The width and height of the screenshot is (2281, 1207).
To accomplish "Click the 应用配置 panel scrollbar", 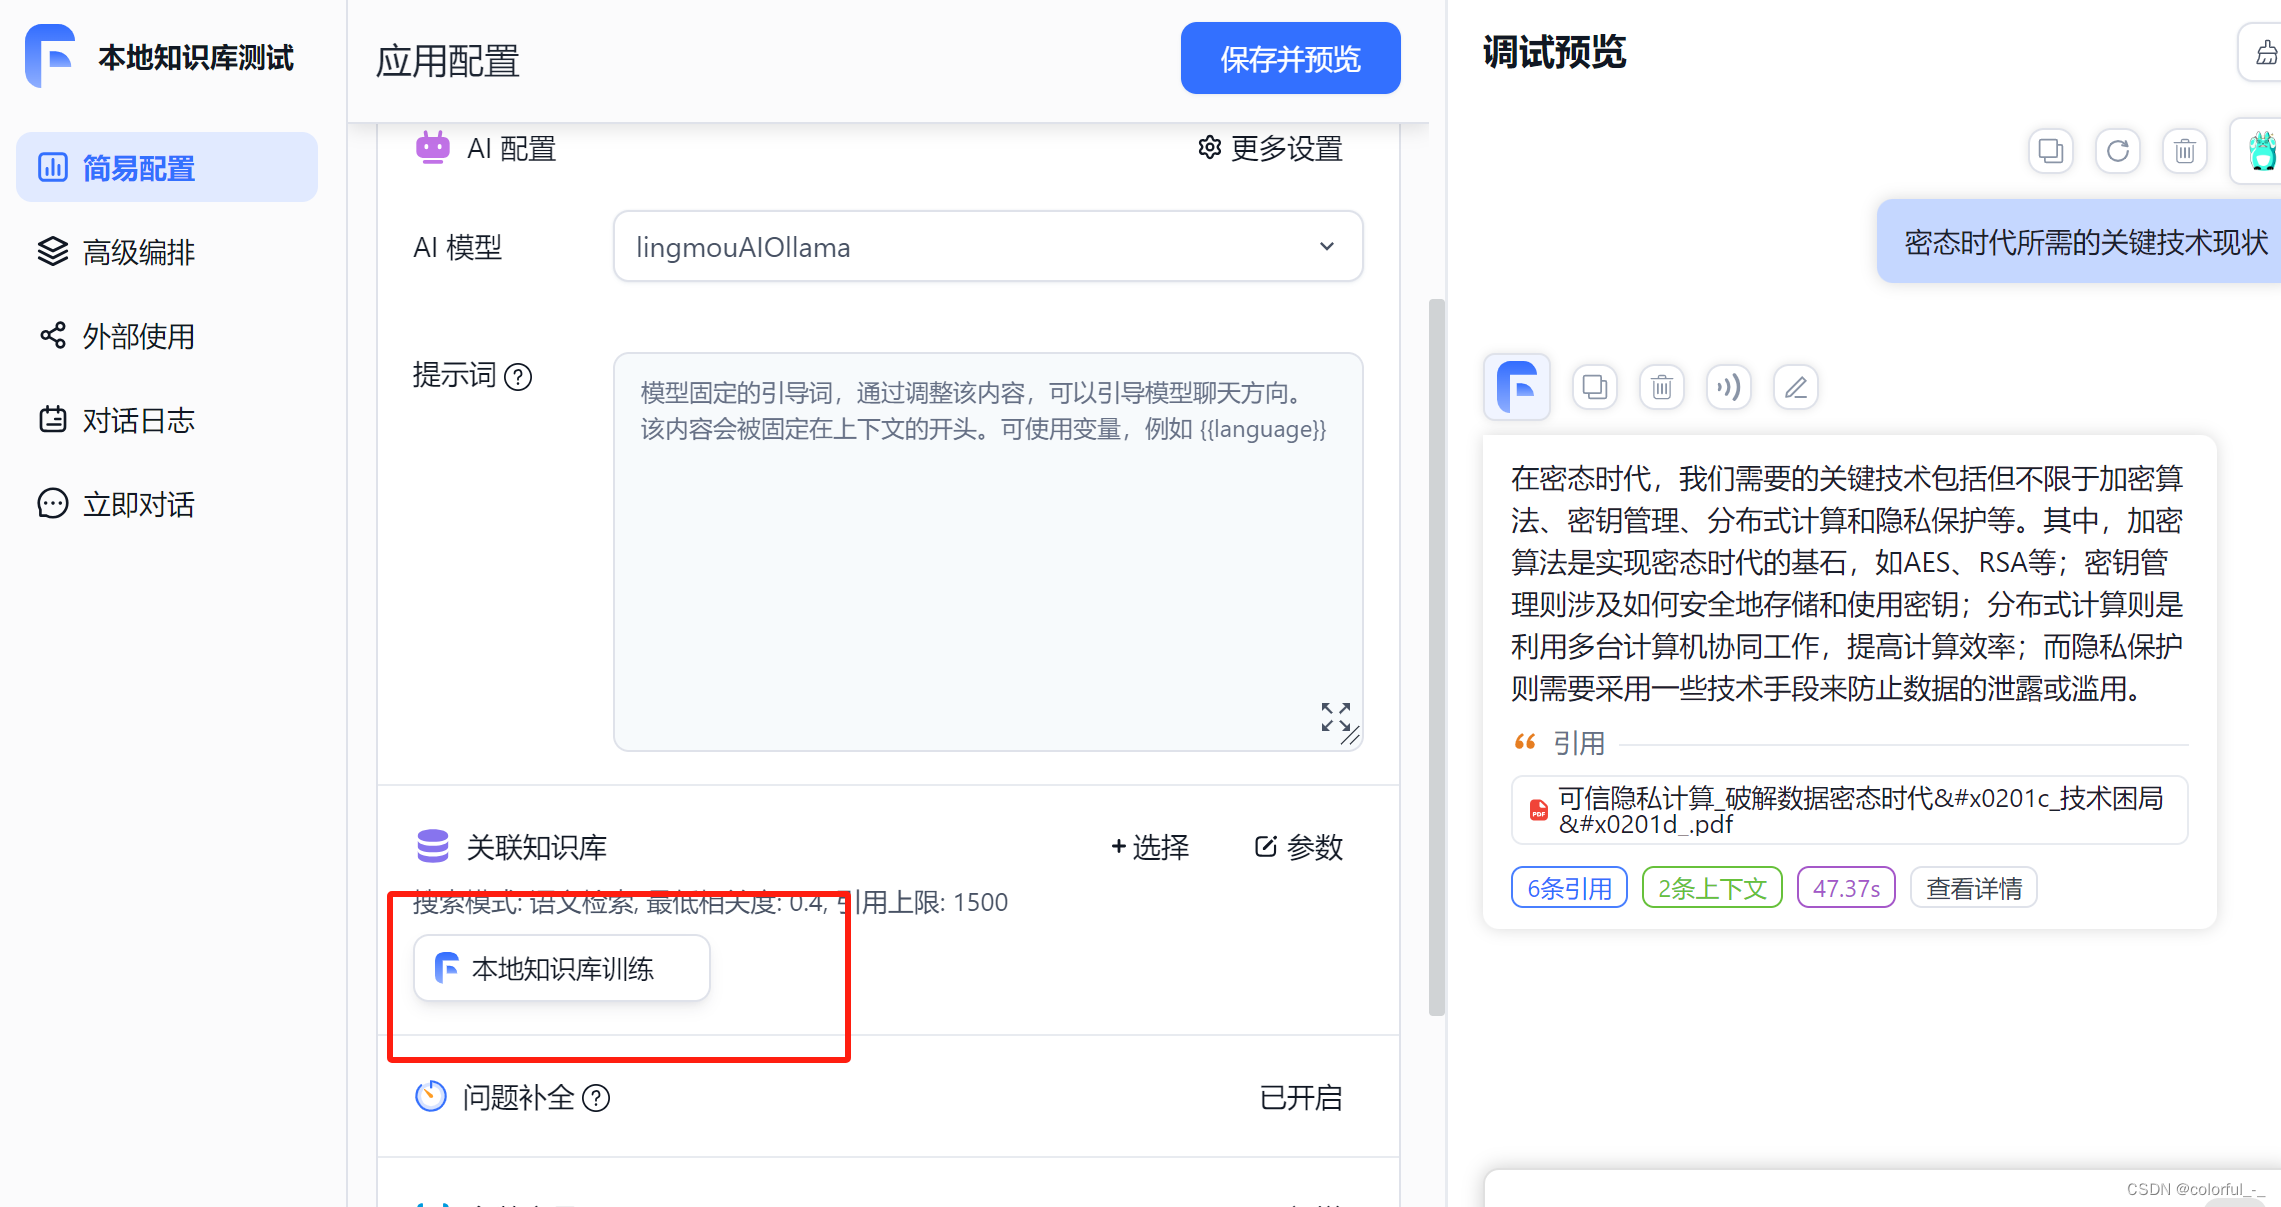I will point(1437,656).
